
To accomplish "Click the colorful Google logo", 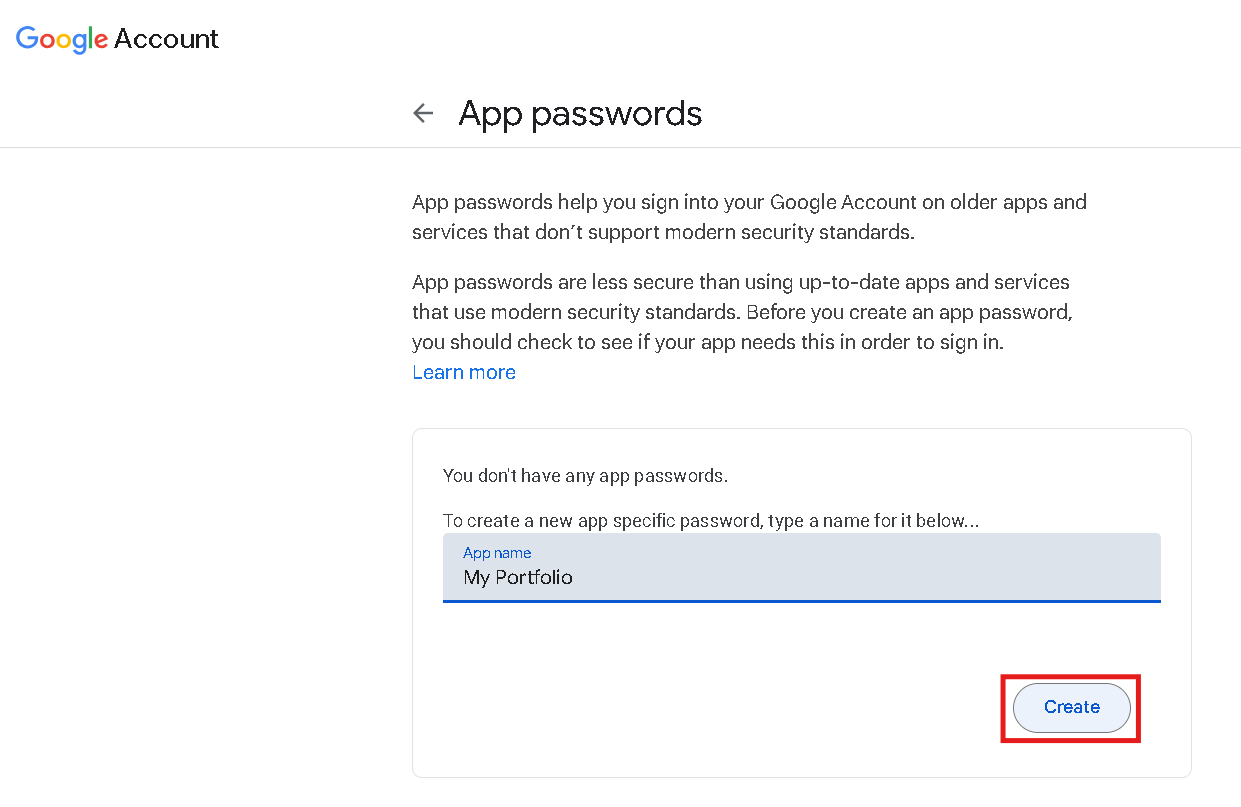I will point(61,39).
